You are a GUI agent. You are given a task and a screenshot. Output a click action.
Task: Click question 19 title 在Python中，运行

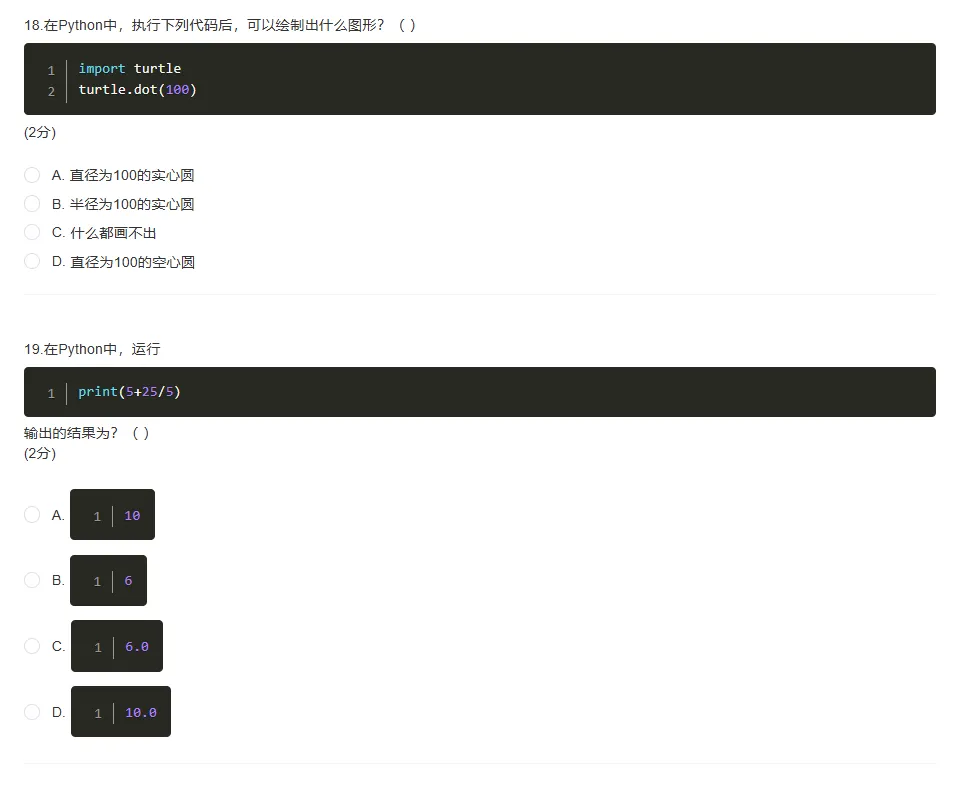[92, 349]
